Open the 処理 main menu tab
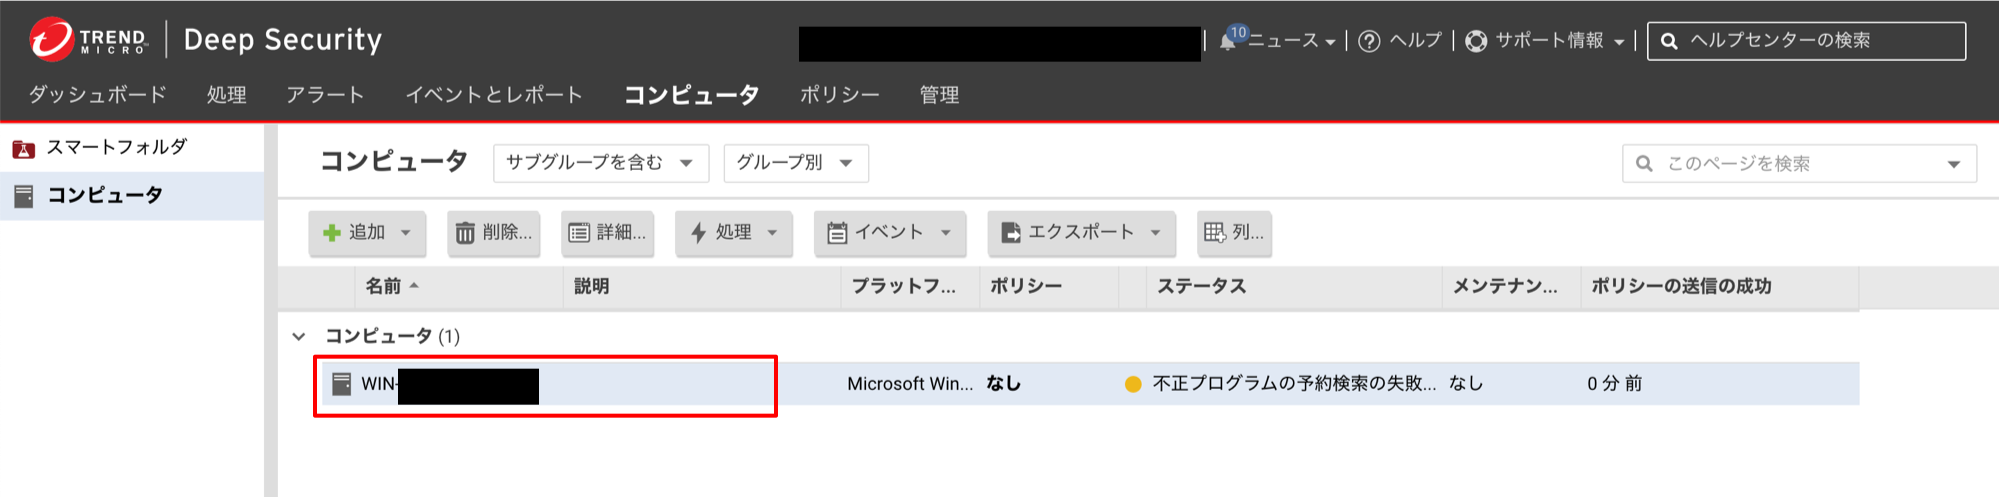 pos(227,95)
